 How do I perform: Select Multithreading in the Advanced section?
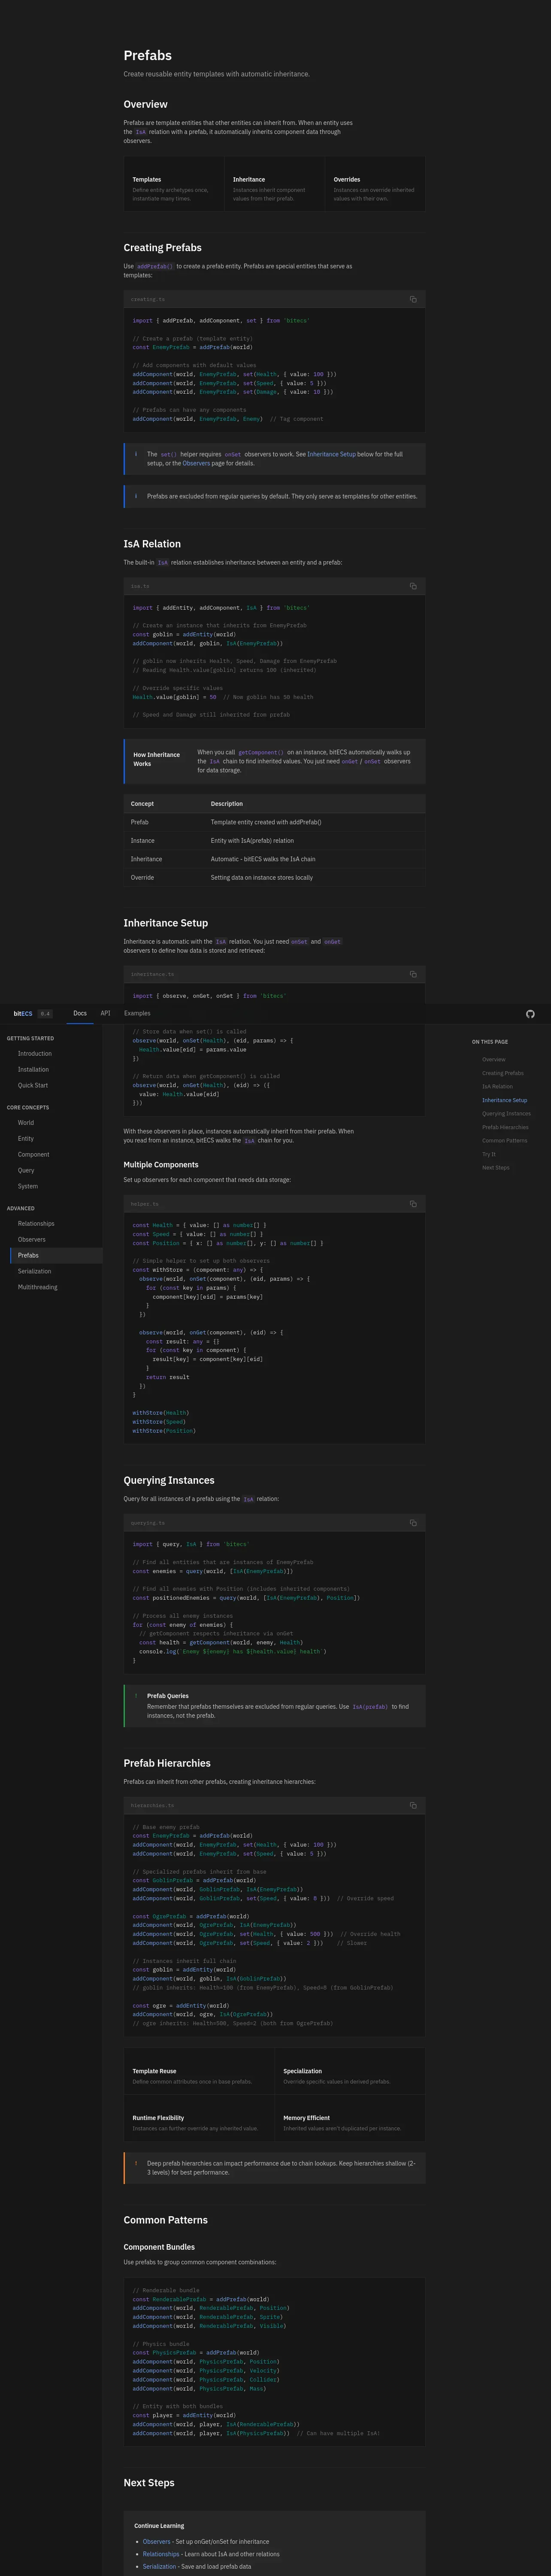pyautogui.click(x=38, y=1287)
